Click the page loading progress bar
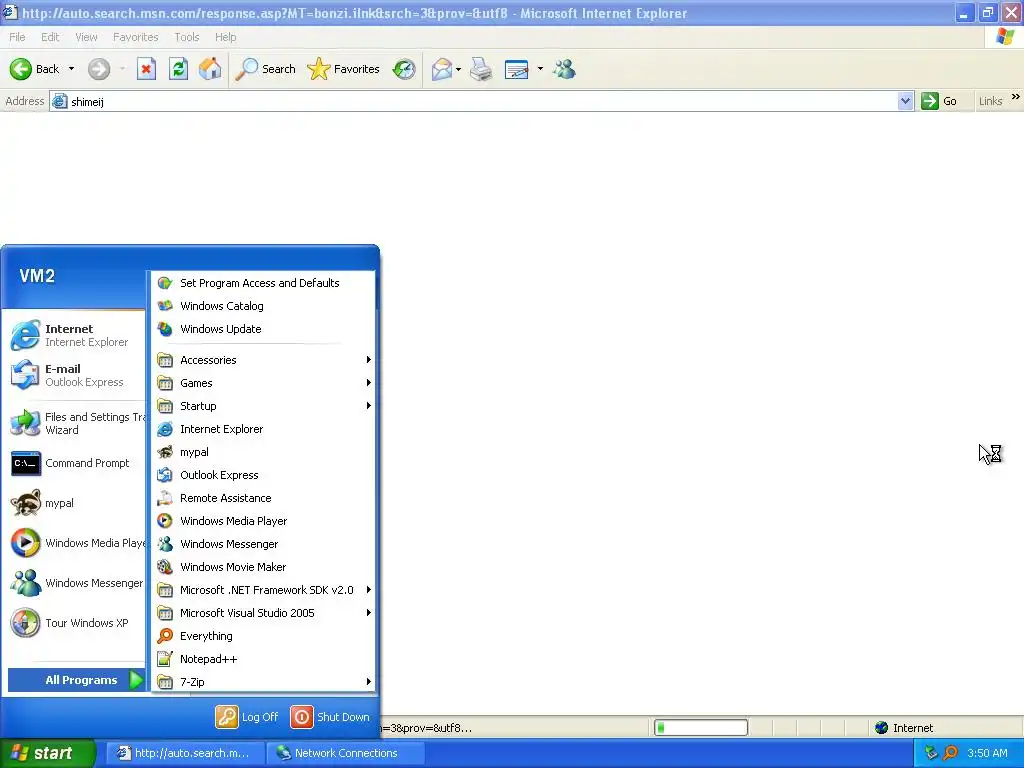The image size is (1024, 768). (x=701, y=728)
